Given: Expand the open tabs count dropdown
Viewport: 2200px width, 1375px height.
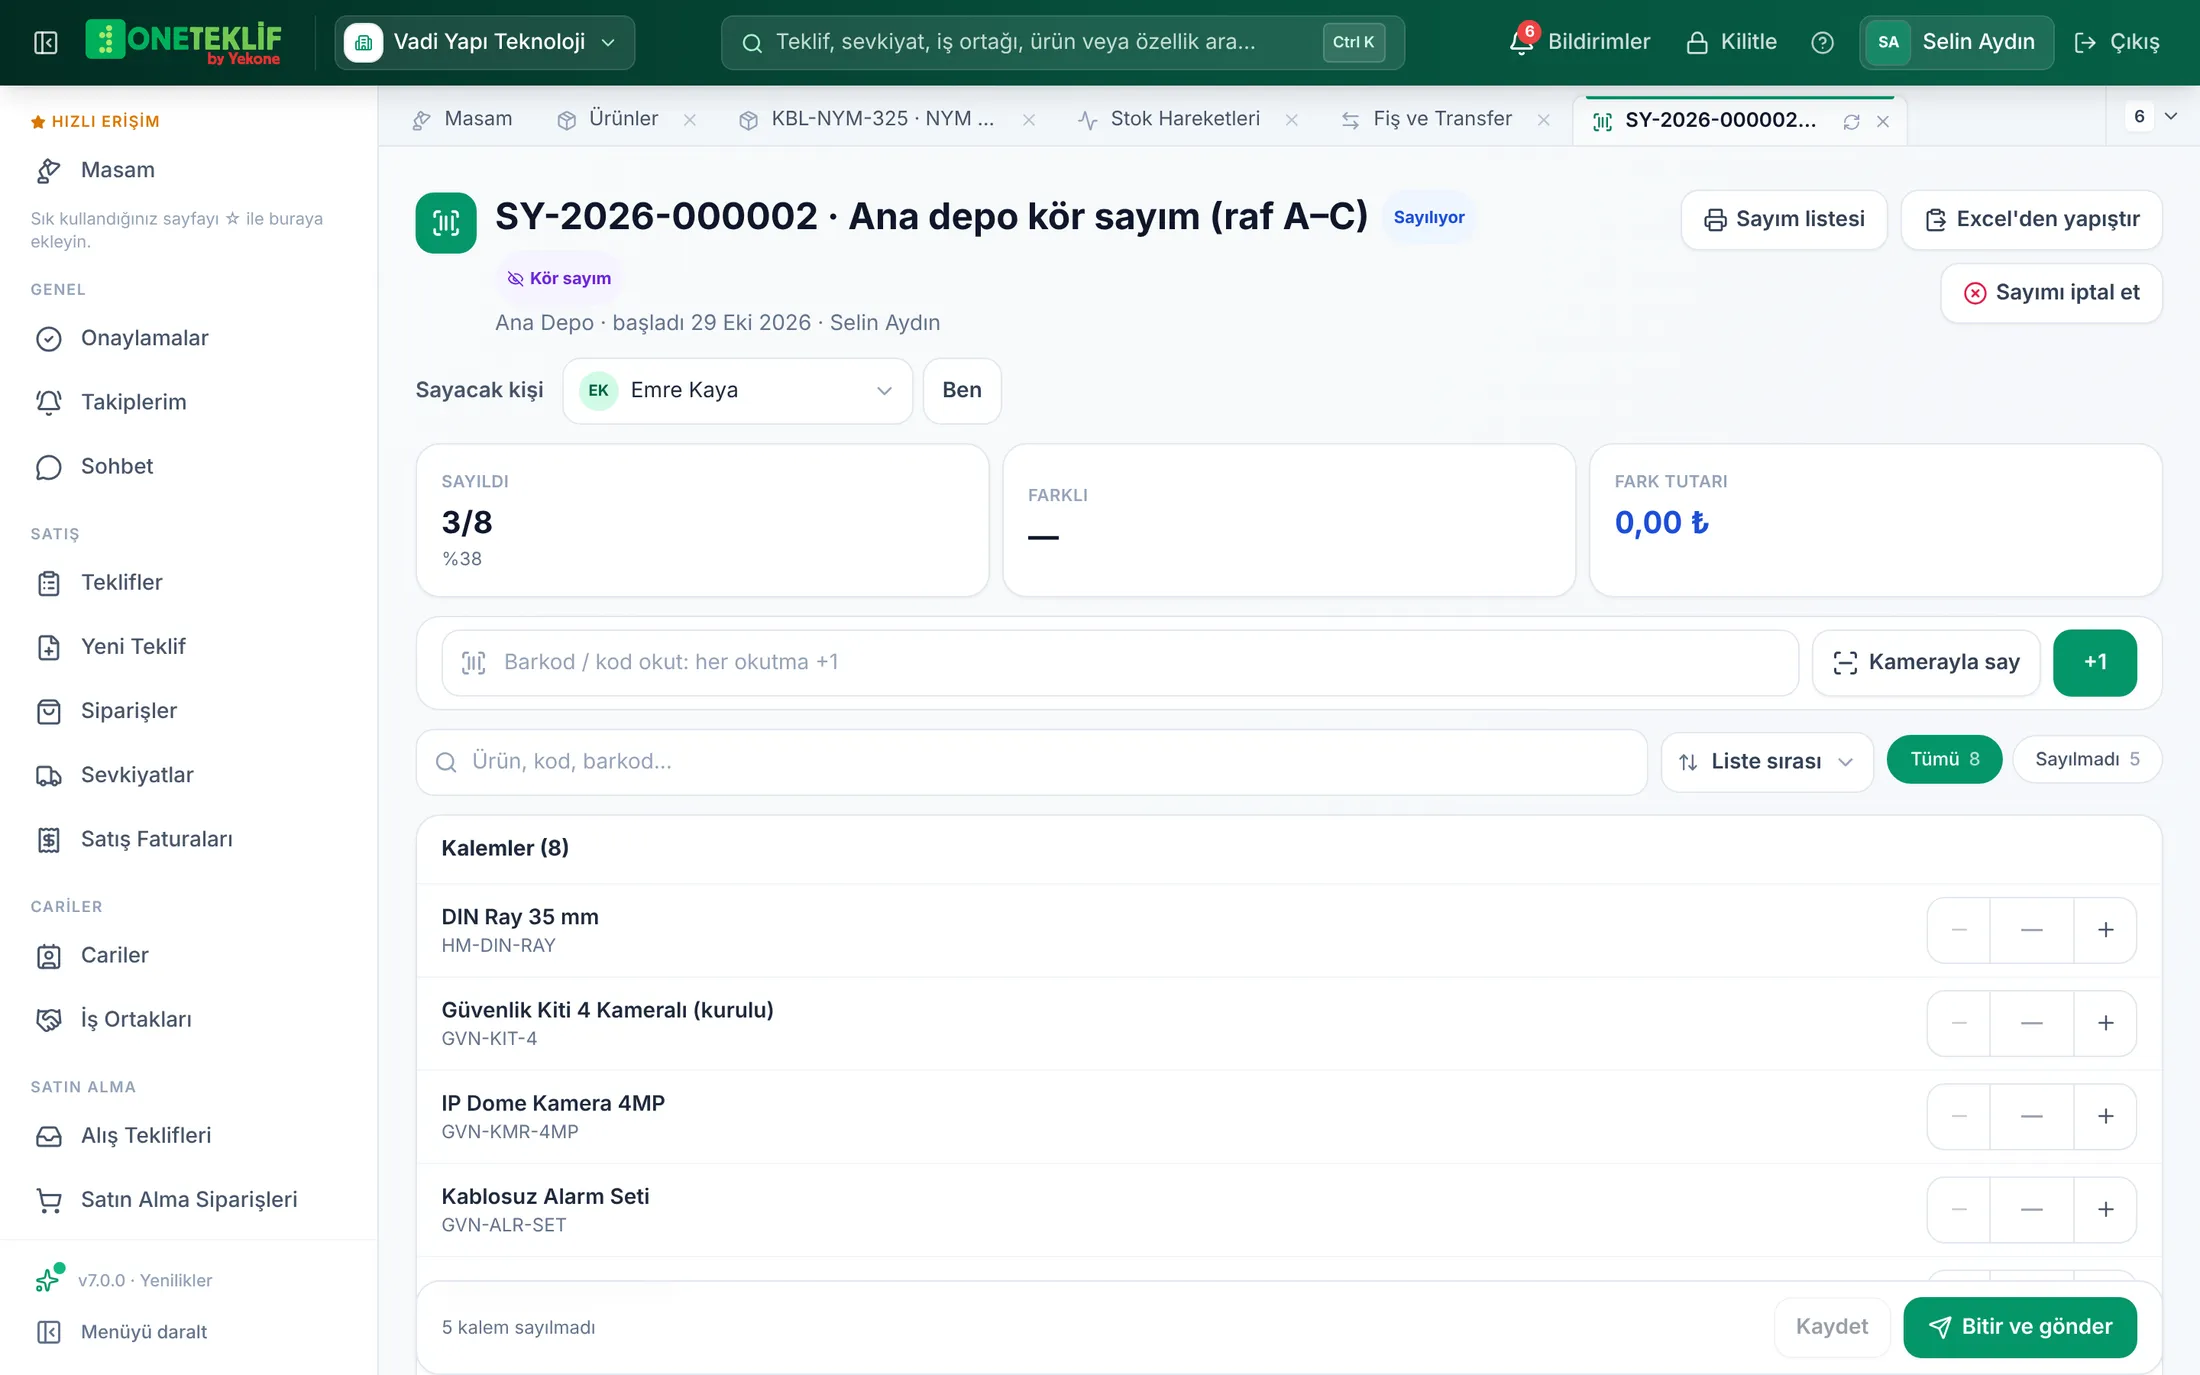Looking at the screenshot, I should click(x=2152, y=116).
